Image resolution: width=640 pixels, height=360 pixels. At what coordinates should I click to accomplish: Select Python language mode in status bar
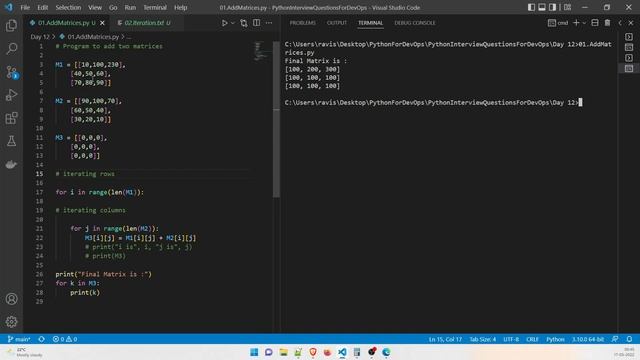coord(555,339)
